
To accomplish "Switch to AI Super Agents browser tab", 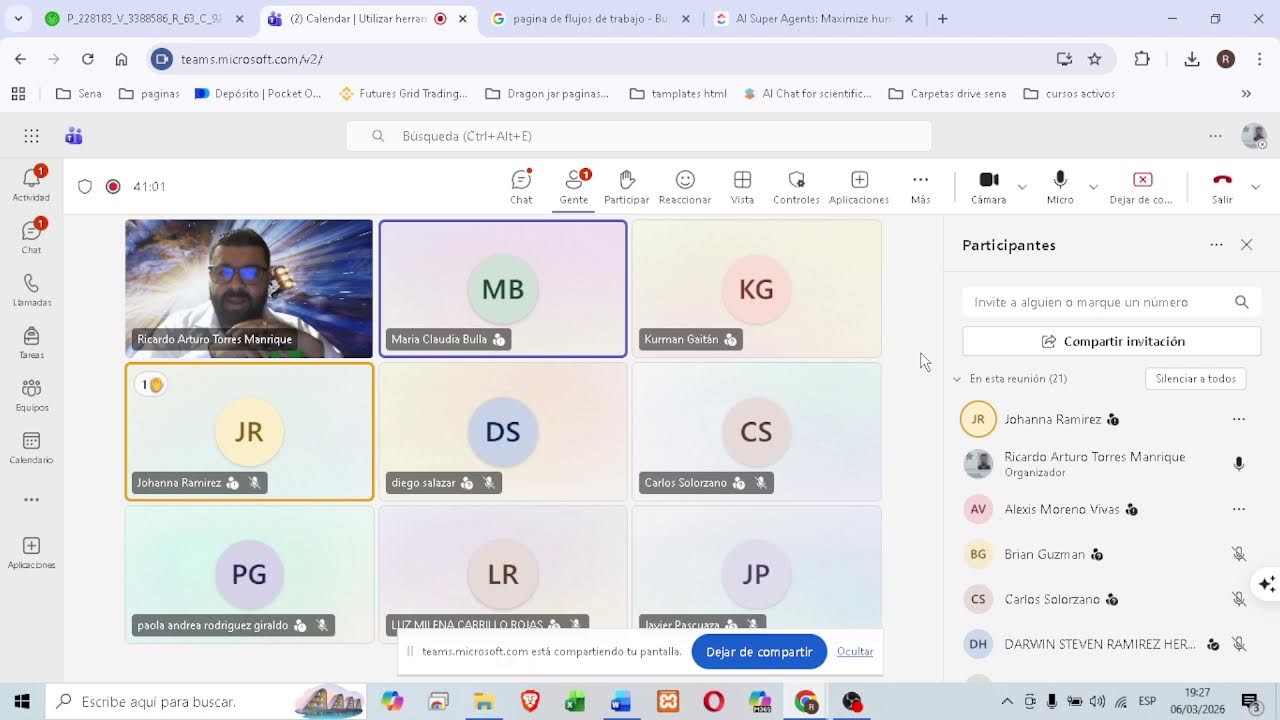I will point(814,19).
